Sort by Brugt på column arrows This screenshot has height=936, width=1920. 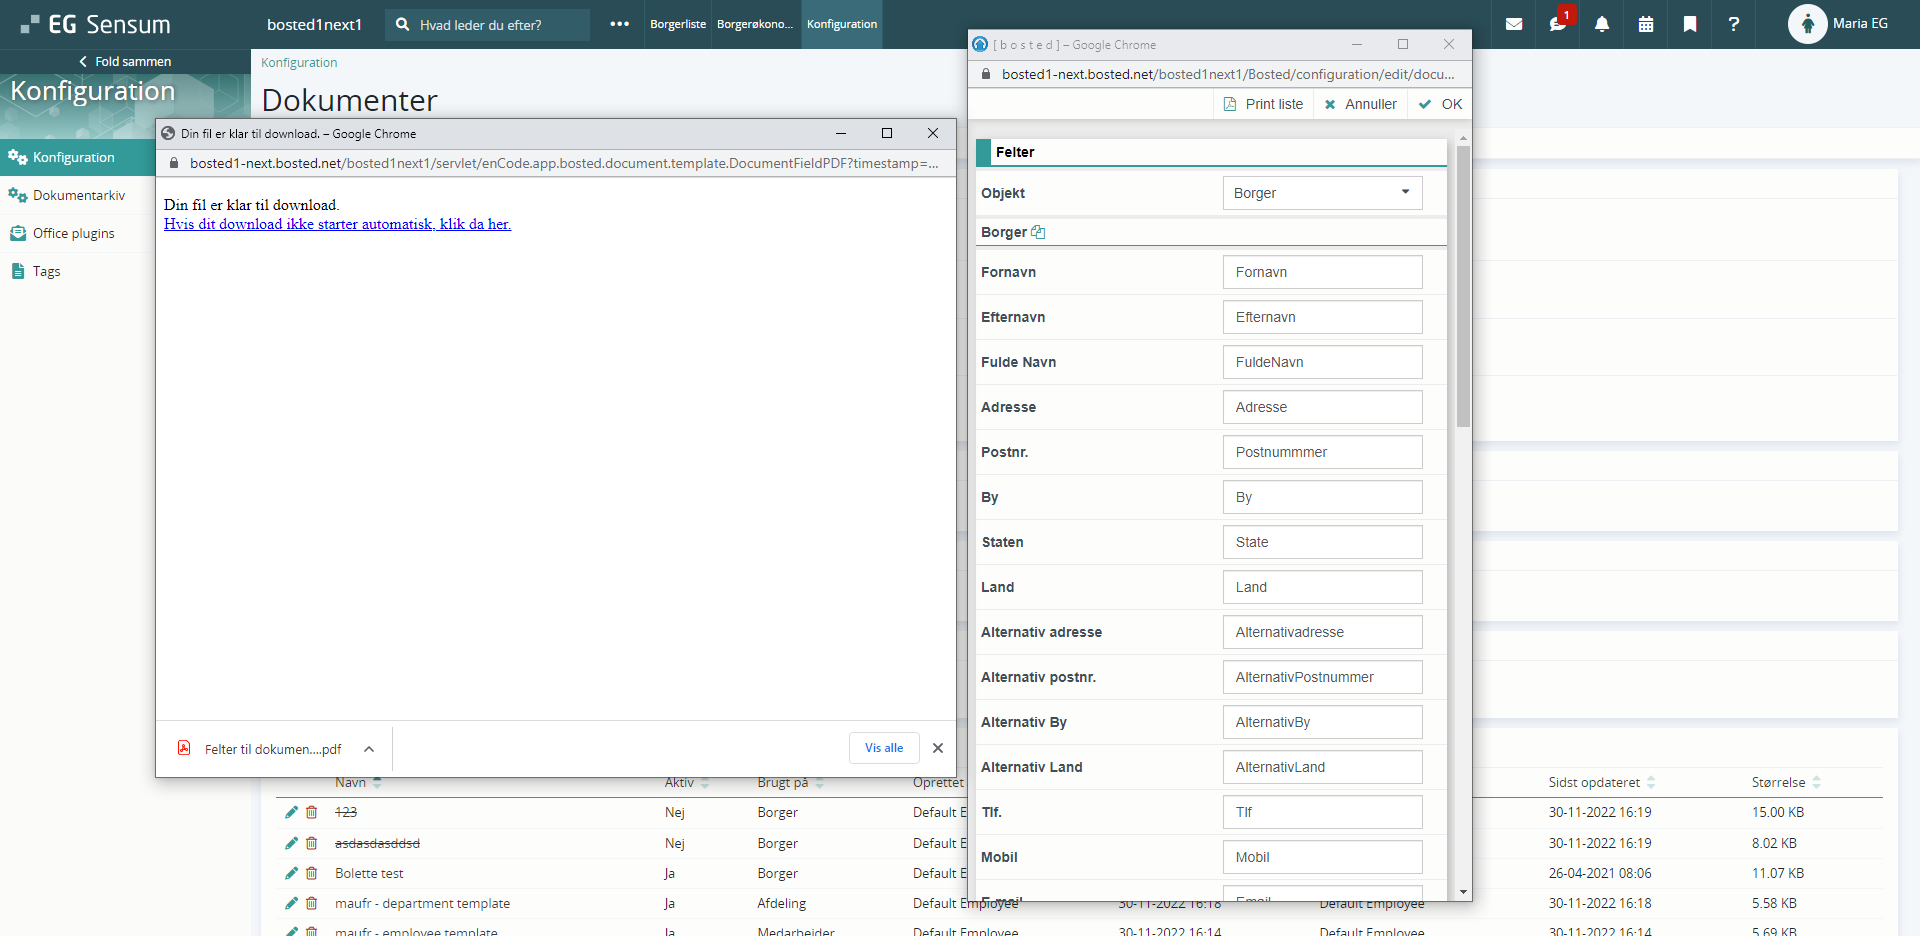(819, 782)
